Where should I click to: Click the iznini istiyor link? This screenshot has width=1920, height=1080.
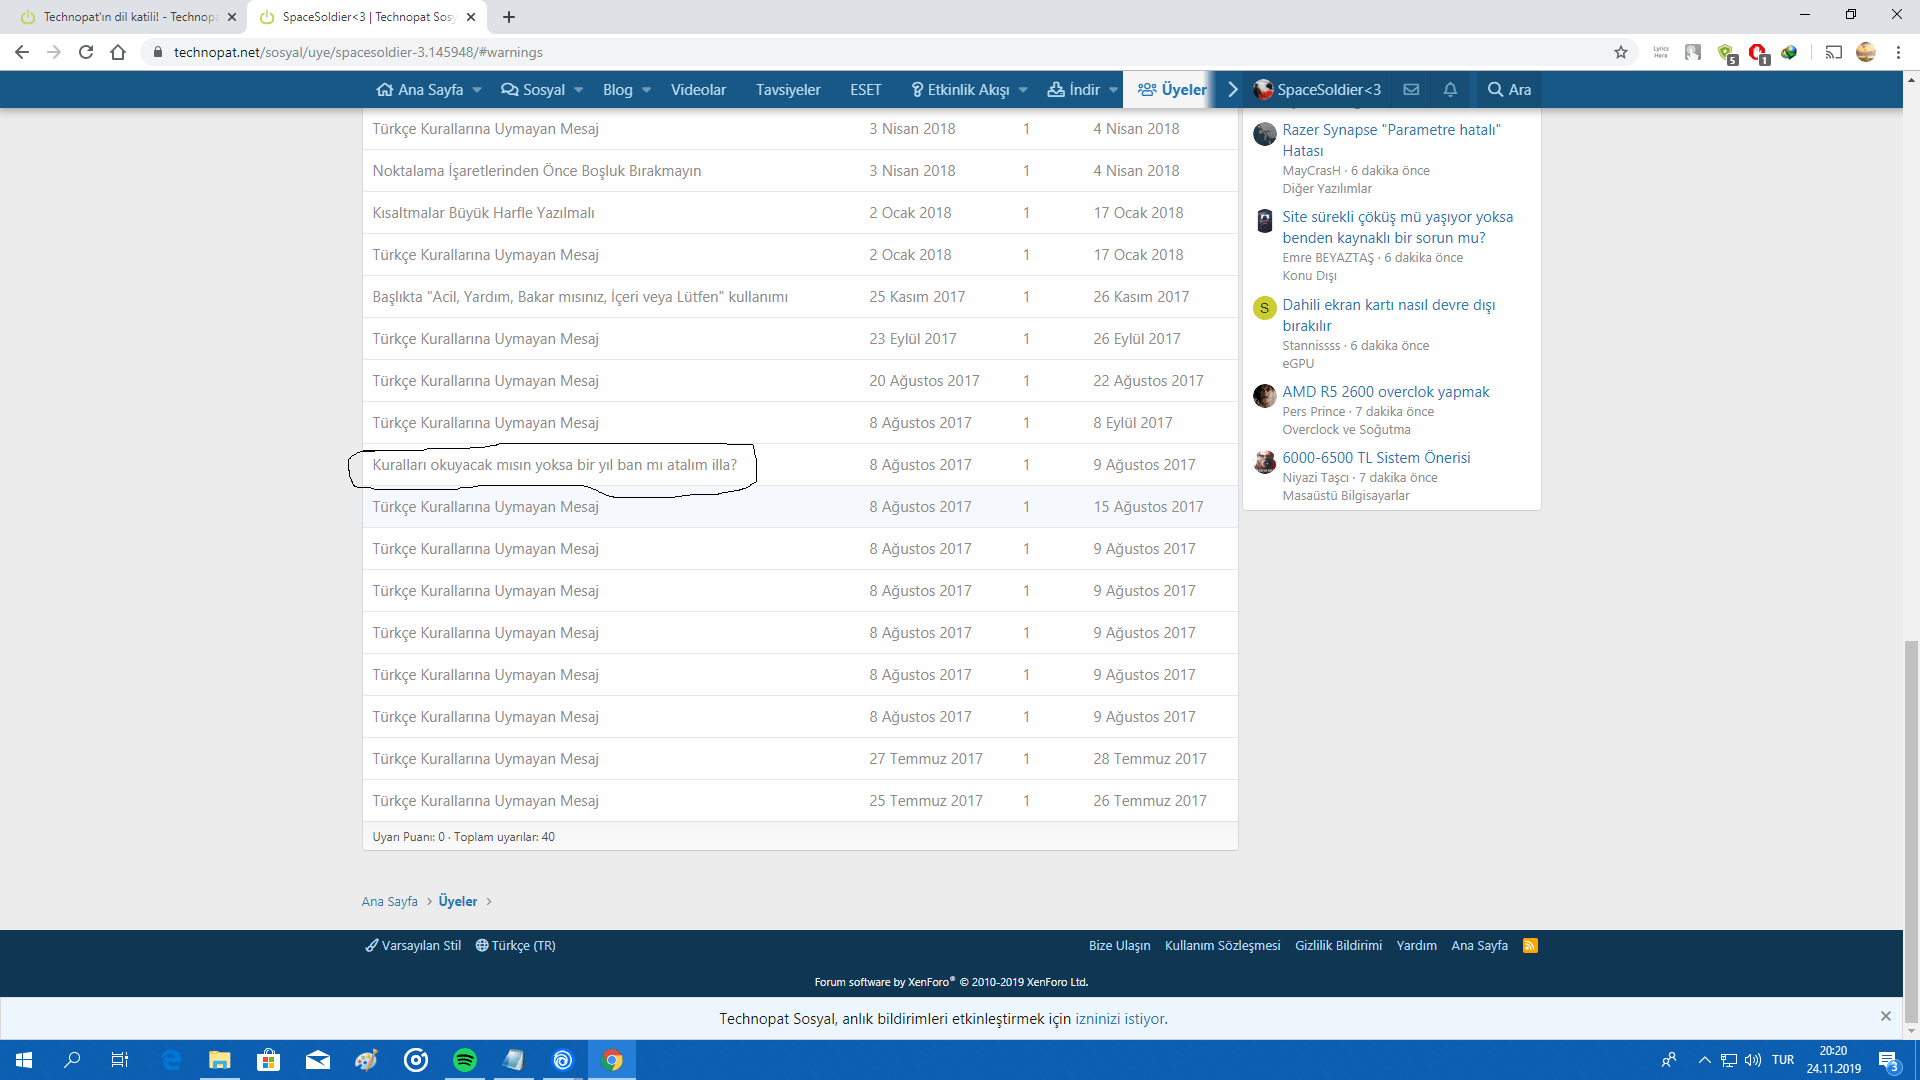click(x=1120, y=1019)
